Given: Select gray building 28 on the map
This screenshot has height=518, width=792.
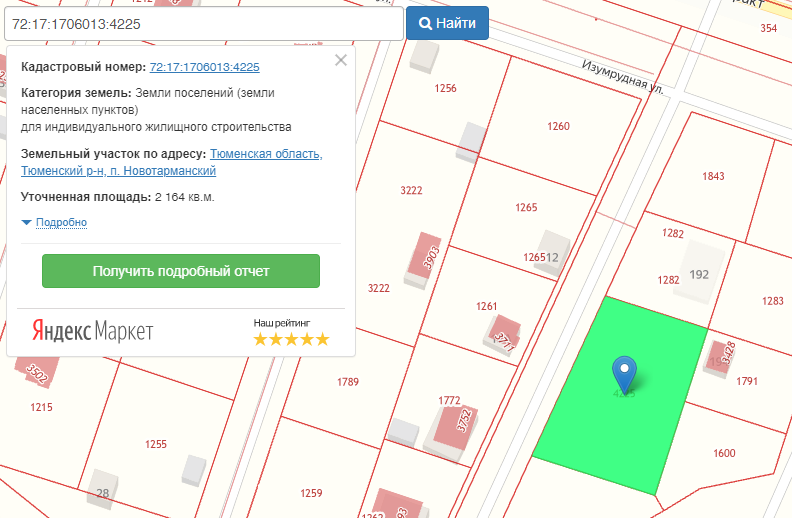Looking at the screenshot, I should pos(102,488).
